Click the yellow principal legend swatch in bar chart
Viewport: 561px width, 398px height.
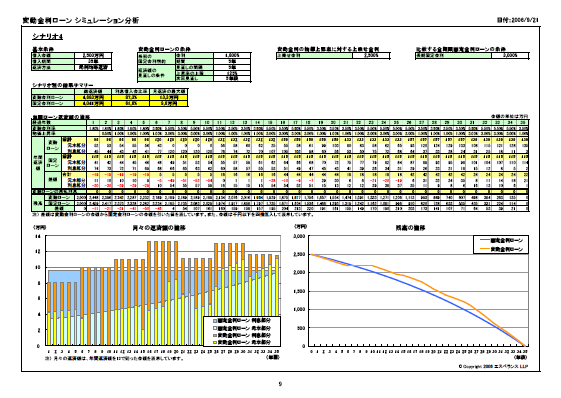pos(215,343)
